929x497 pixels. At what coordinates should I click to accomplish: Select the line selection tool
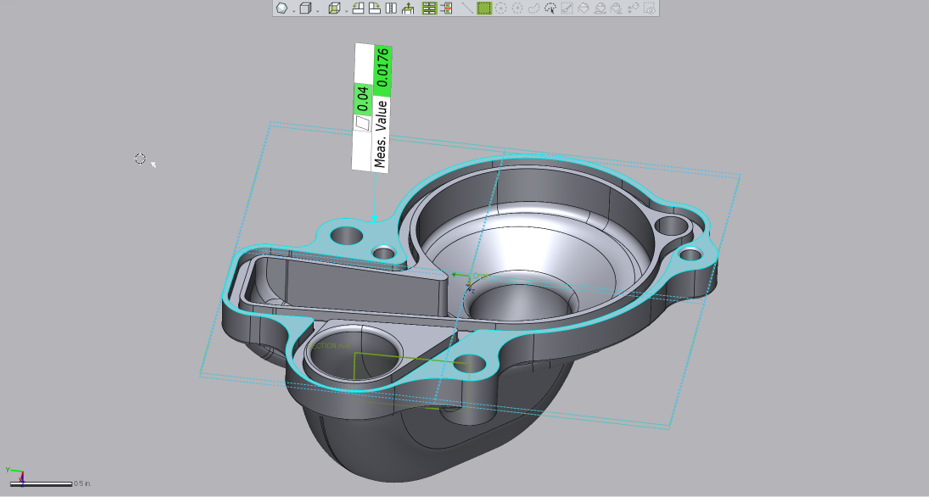pos(467,8)
